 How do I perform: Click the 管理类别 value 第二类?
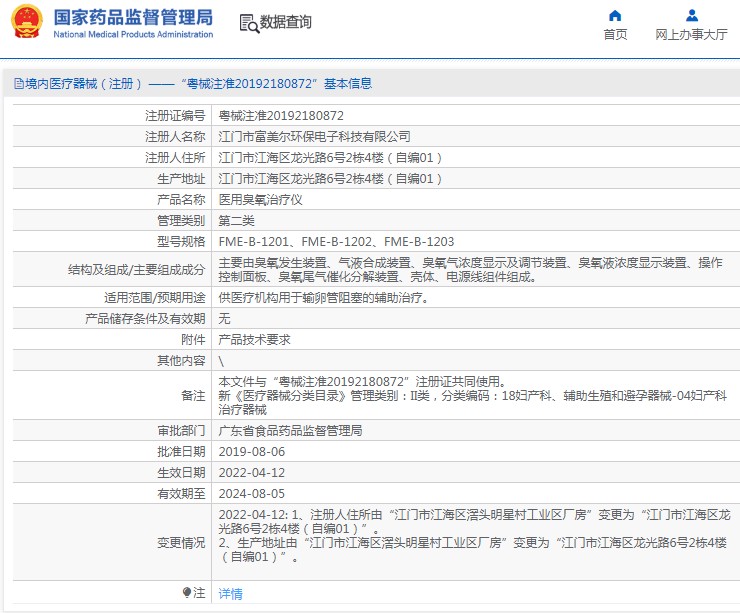237,221
